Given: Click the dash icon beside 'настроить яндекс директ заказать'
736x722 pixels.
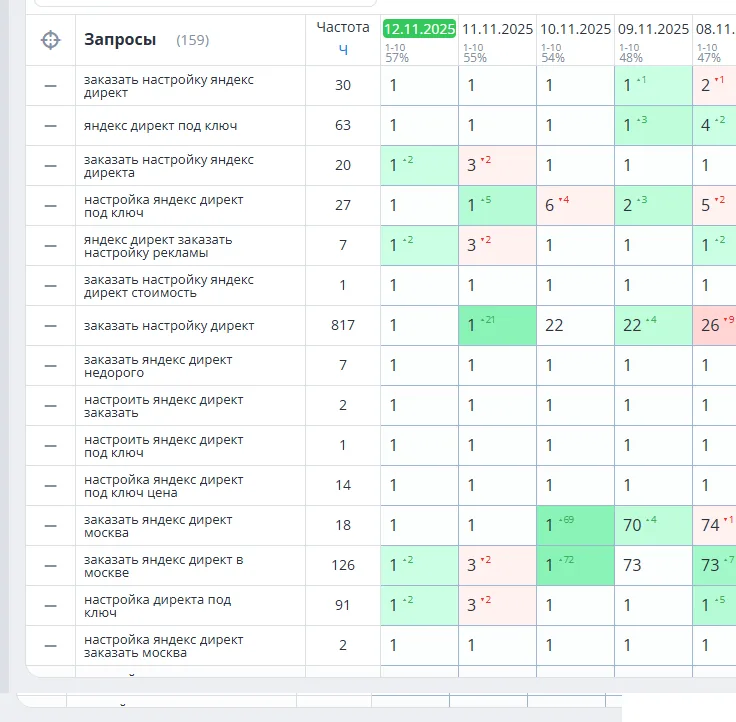Looking at the screenshot, I should point(51,406).
